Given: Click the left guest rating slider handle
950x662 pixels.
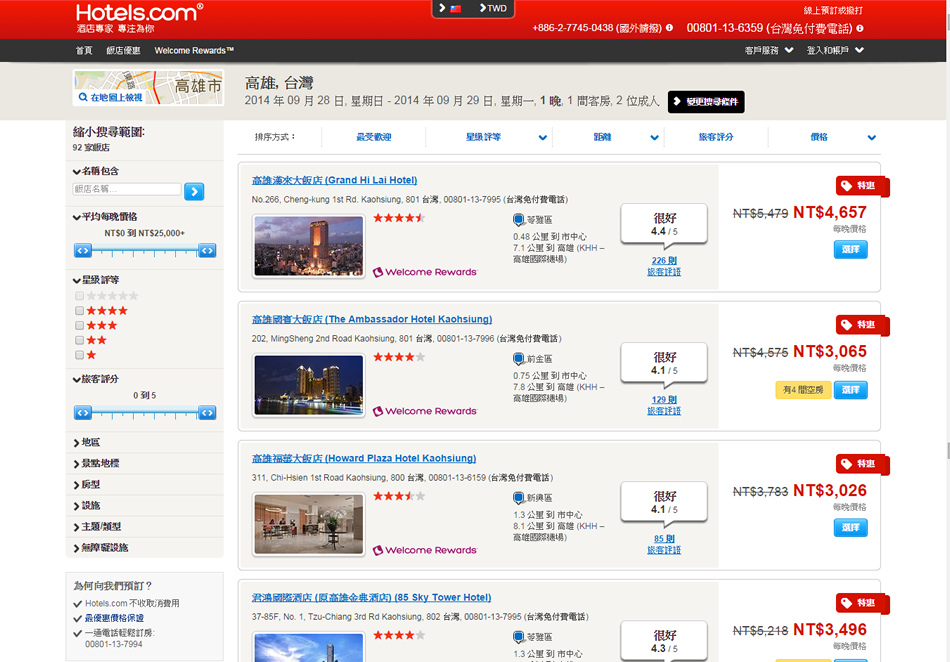Looking at the screenshot, I should [x=83, y=412].
